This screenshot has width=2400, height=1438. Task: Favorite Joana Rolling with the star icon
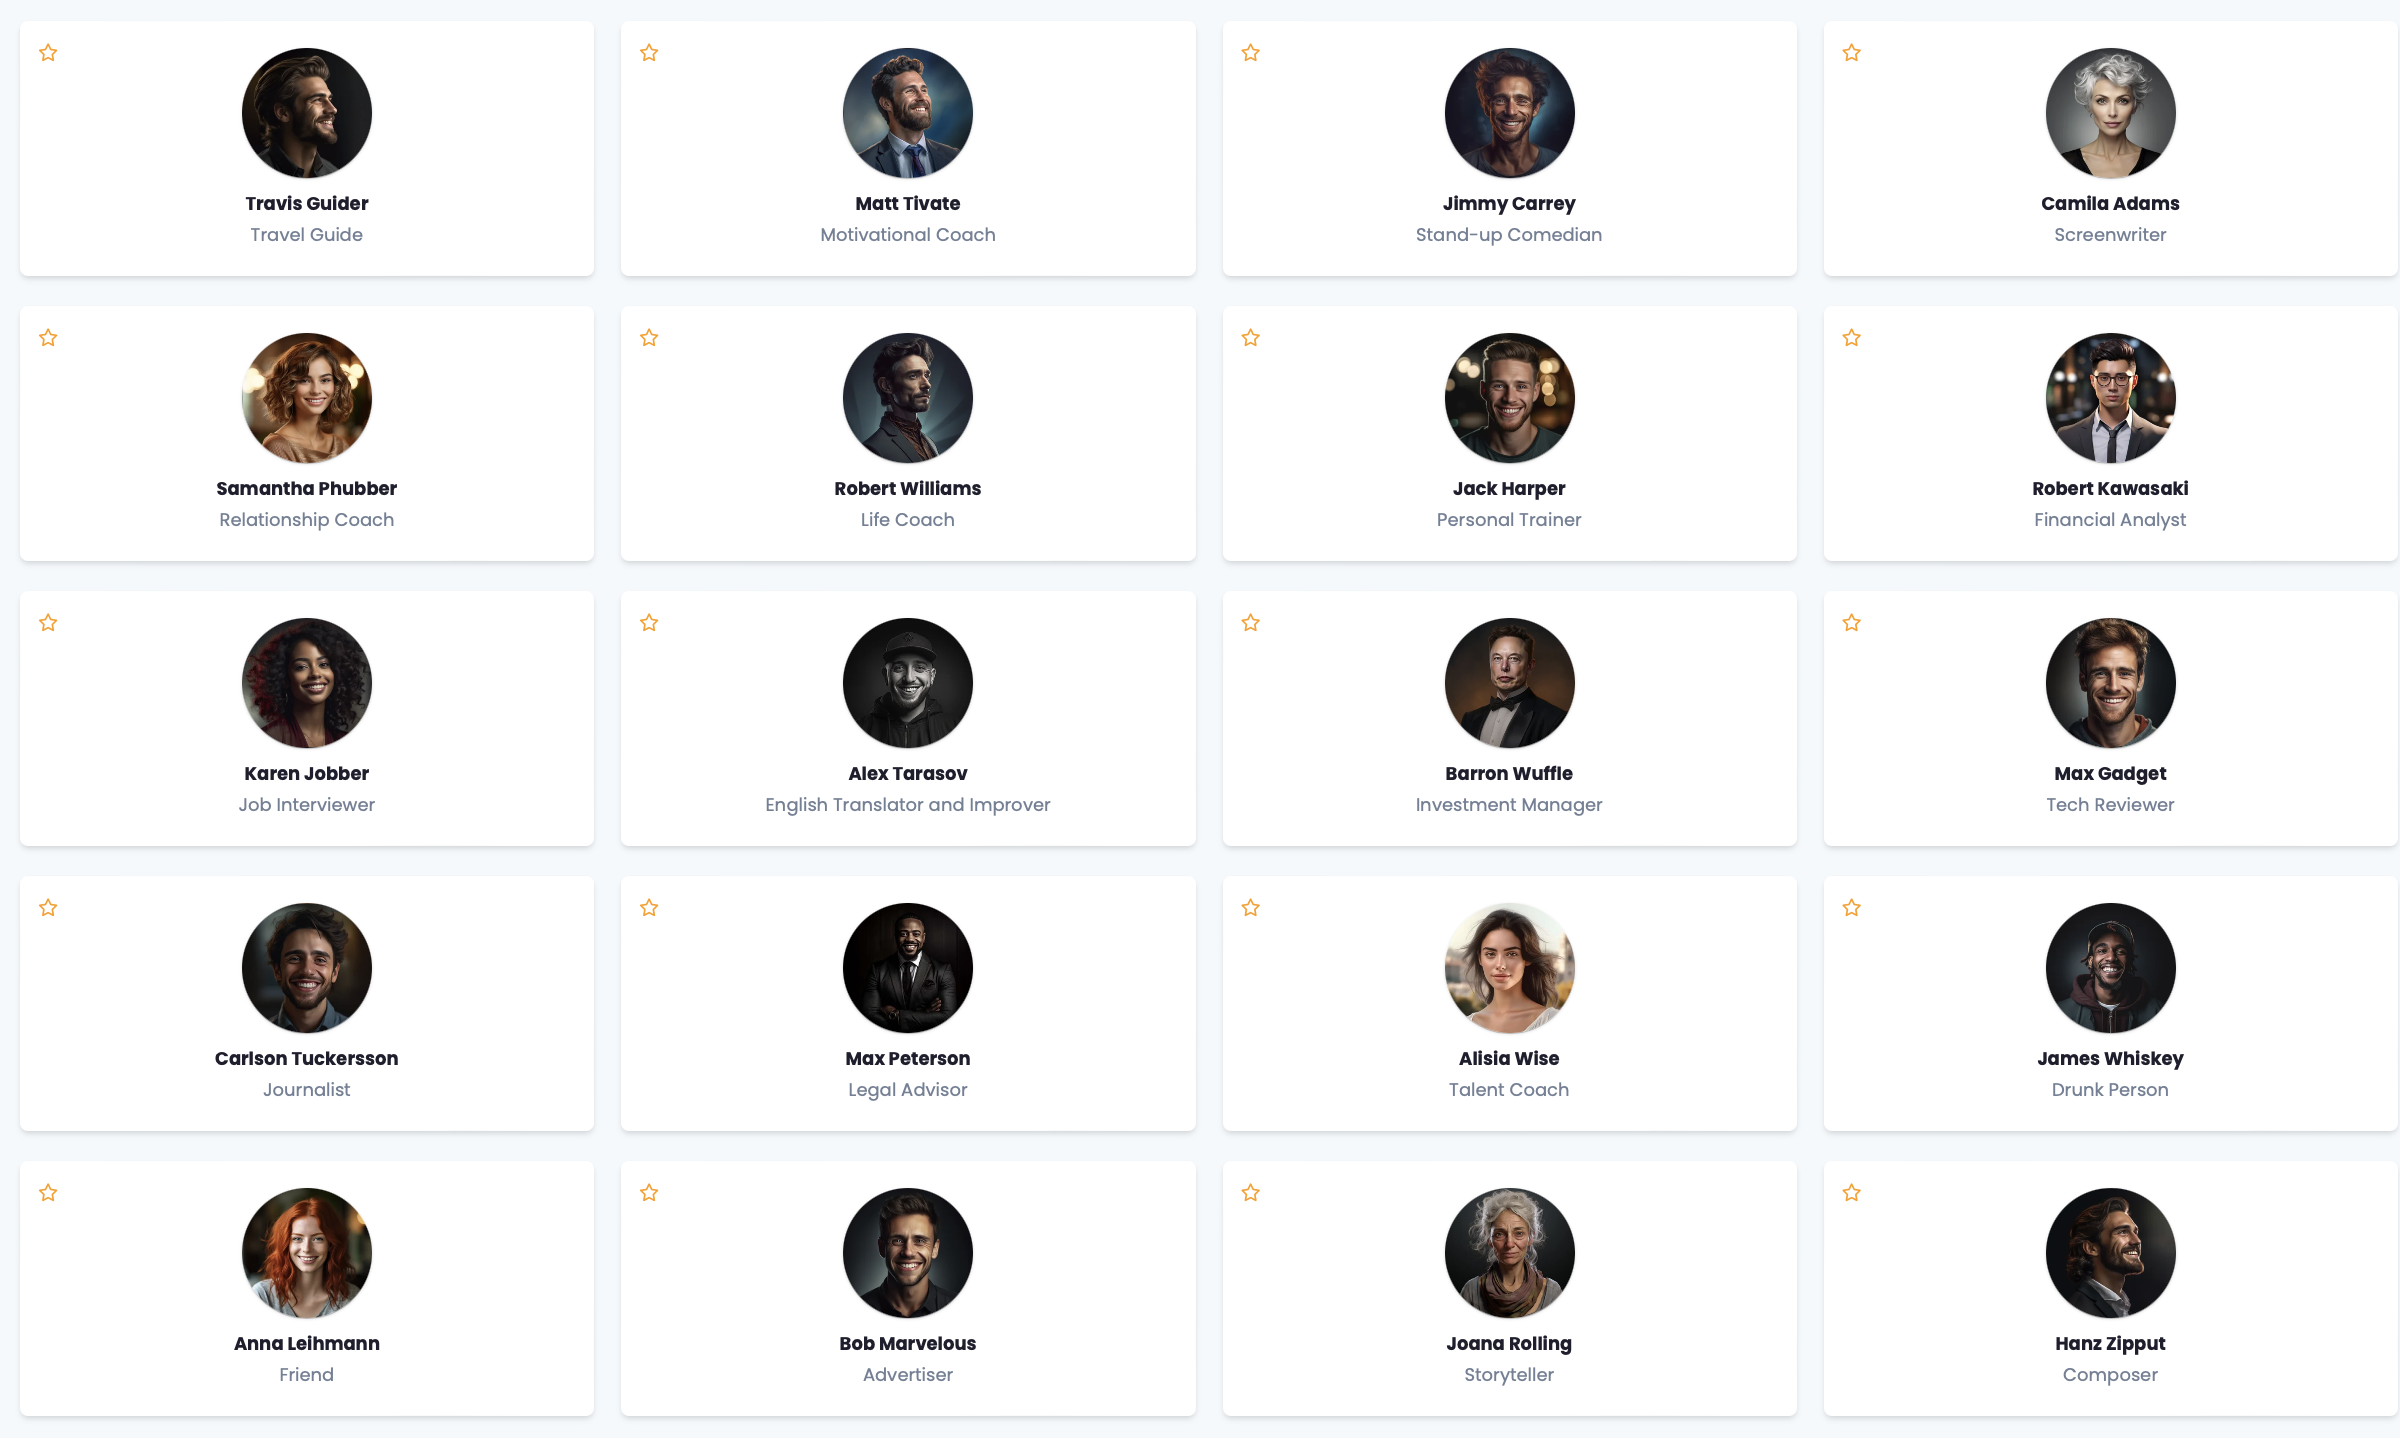pyautogui.click(x=1250, y=1193)
